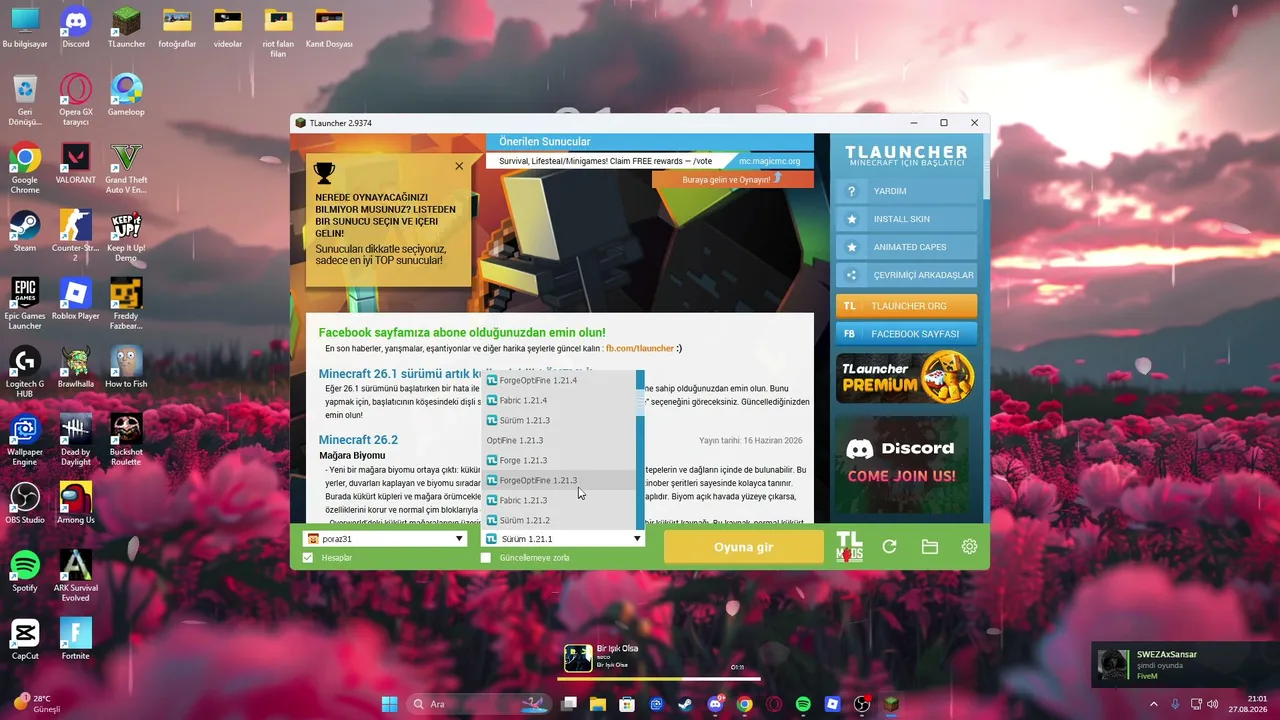Screen dimensions: 1280x720
Task: Click the Bir Işık Olsa song progress bar
Action: click(x=658, y=679)
